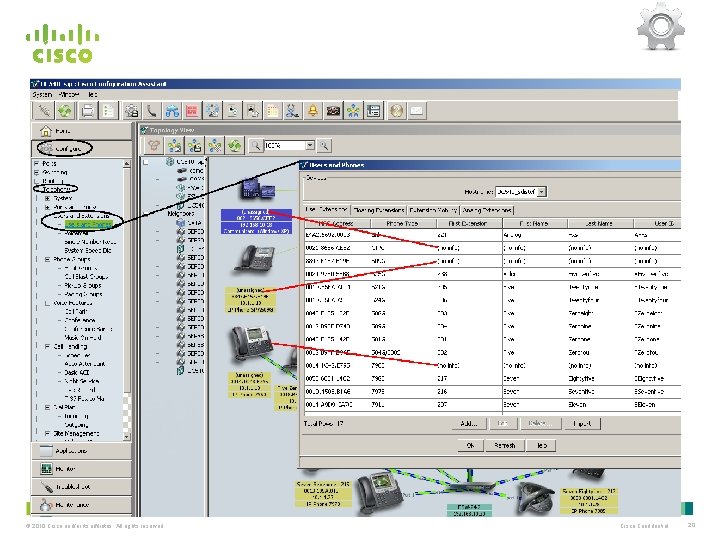Image resolution: width=720 pixels, height=540 pixels.
Task: Sort by the Last Name column header
Action: [x=600, y=224]
